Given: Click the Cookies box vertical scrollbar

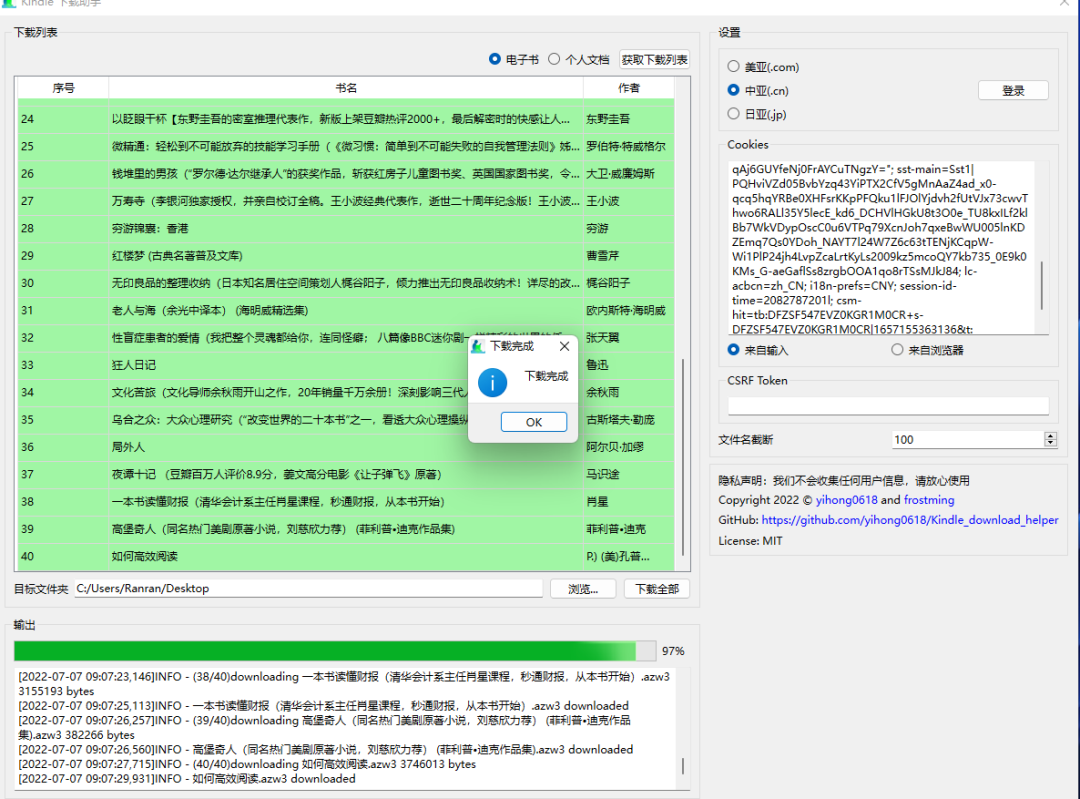Looking at the screenshot, I should [1041, 285].
